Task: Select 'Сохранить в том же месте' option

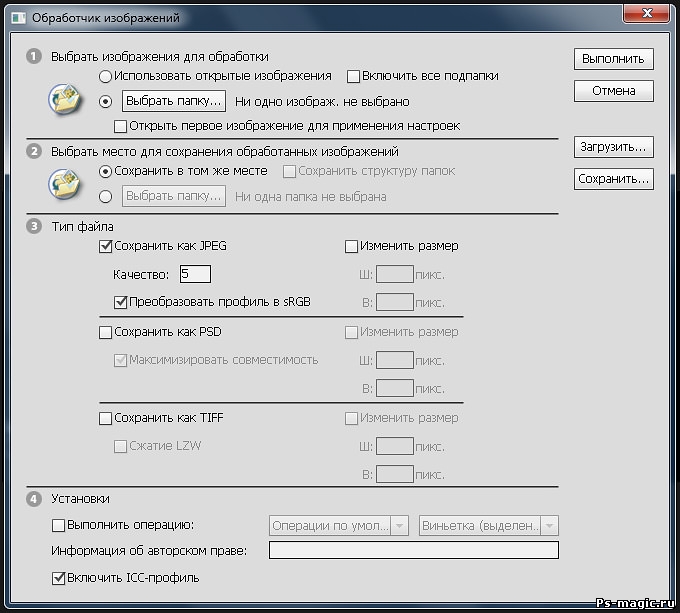Action: 106,171
